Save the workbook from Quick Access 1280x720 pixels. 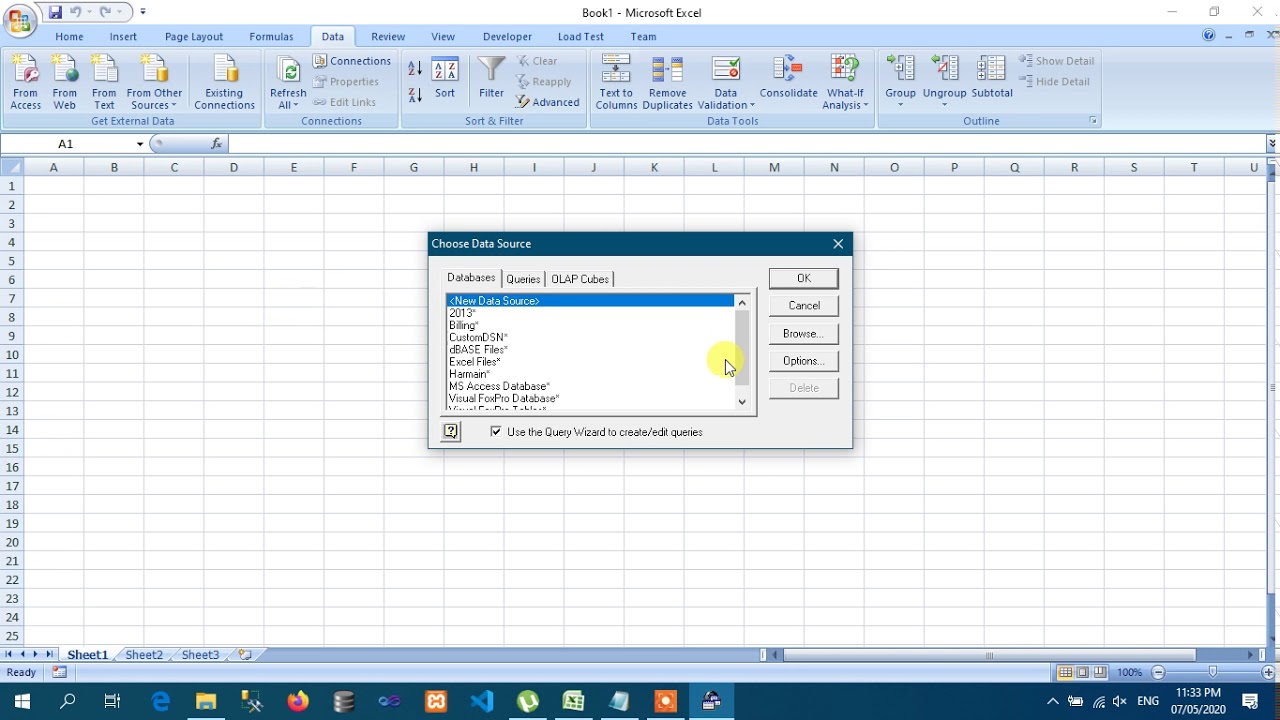coord(55,12)
